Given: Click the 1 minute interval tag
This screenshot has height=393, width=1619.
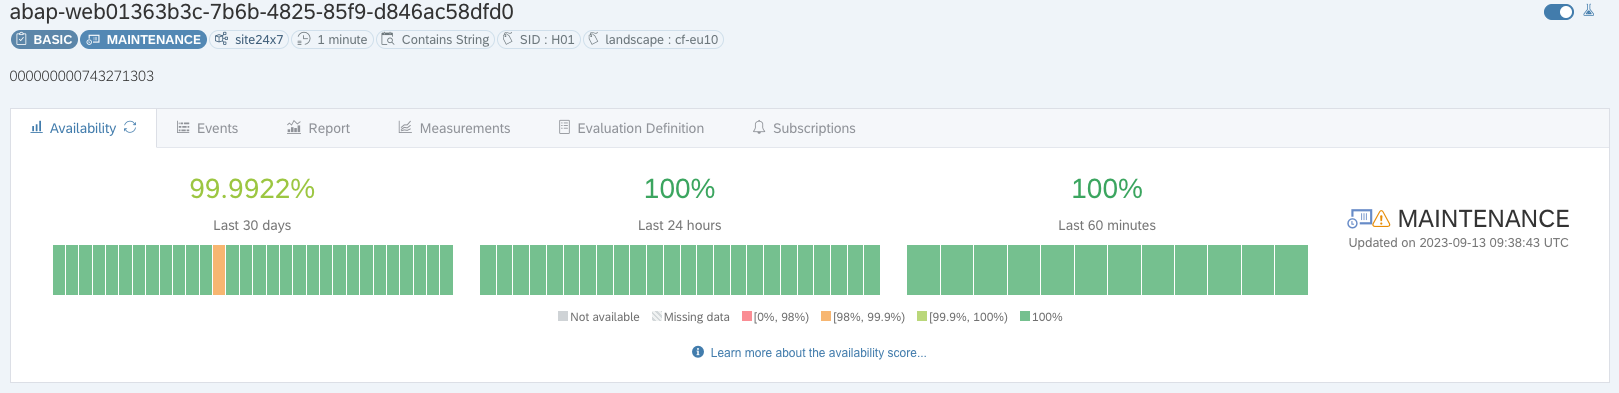Looking at the screenshot, I should [332, 40].
